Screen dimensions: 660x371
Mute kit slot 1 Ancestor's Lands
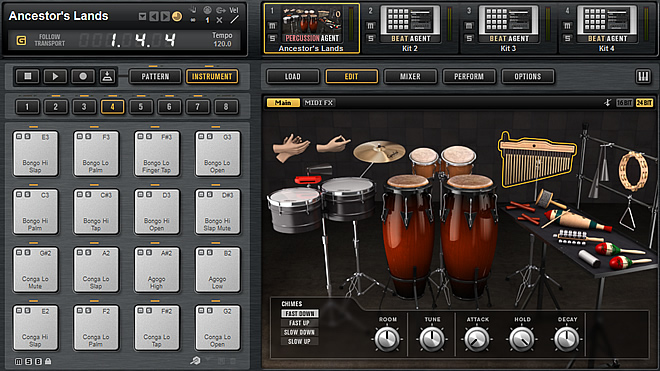pos(272,26)
